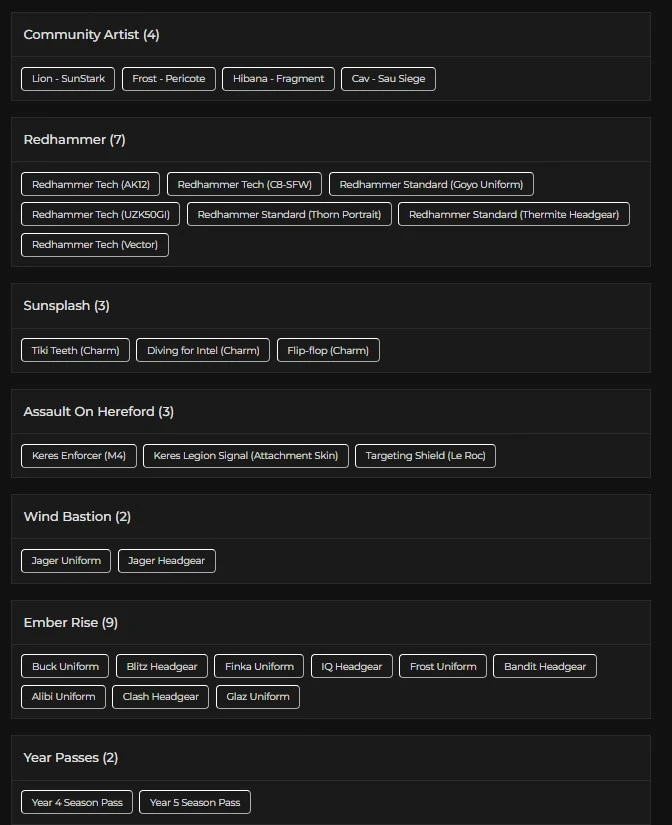672x825 pixels.
Task: Choose Keres Enforcer (M4) skin
Action: coord(79,456)
